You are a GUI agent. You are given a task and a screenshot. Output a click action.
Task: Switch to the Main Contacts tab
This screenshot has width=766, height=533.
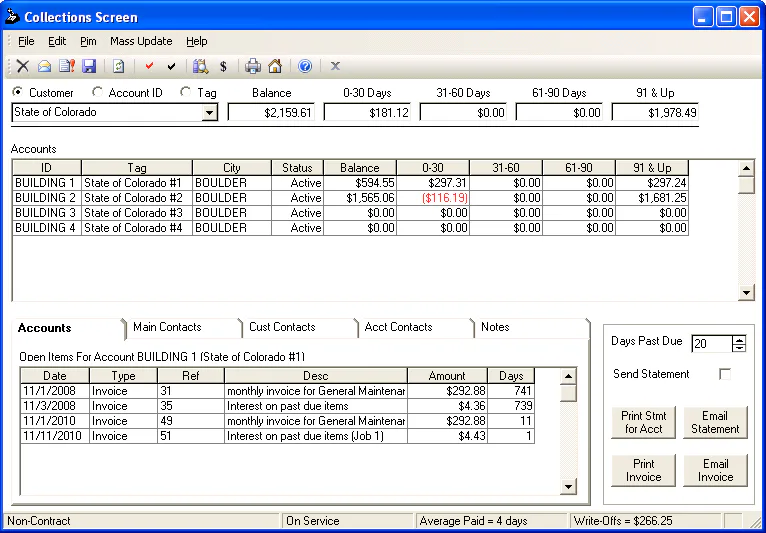pos(167,327)
